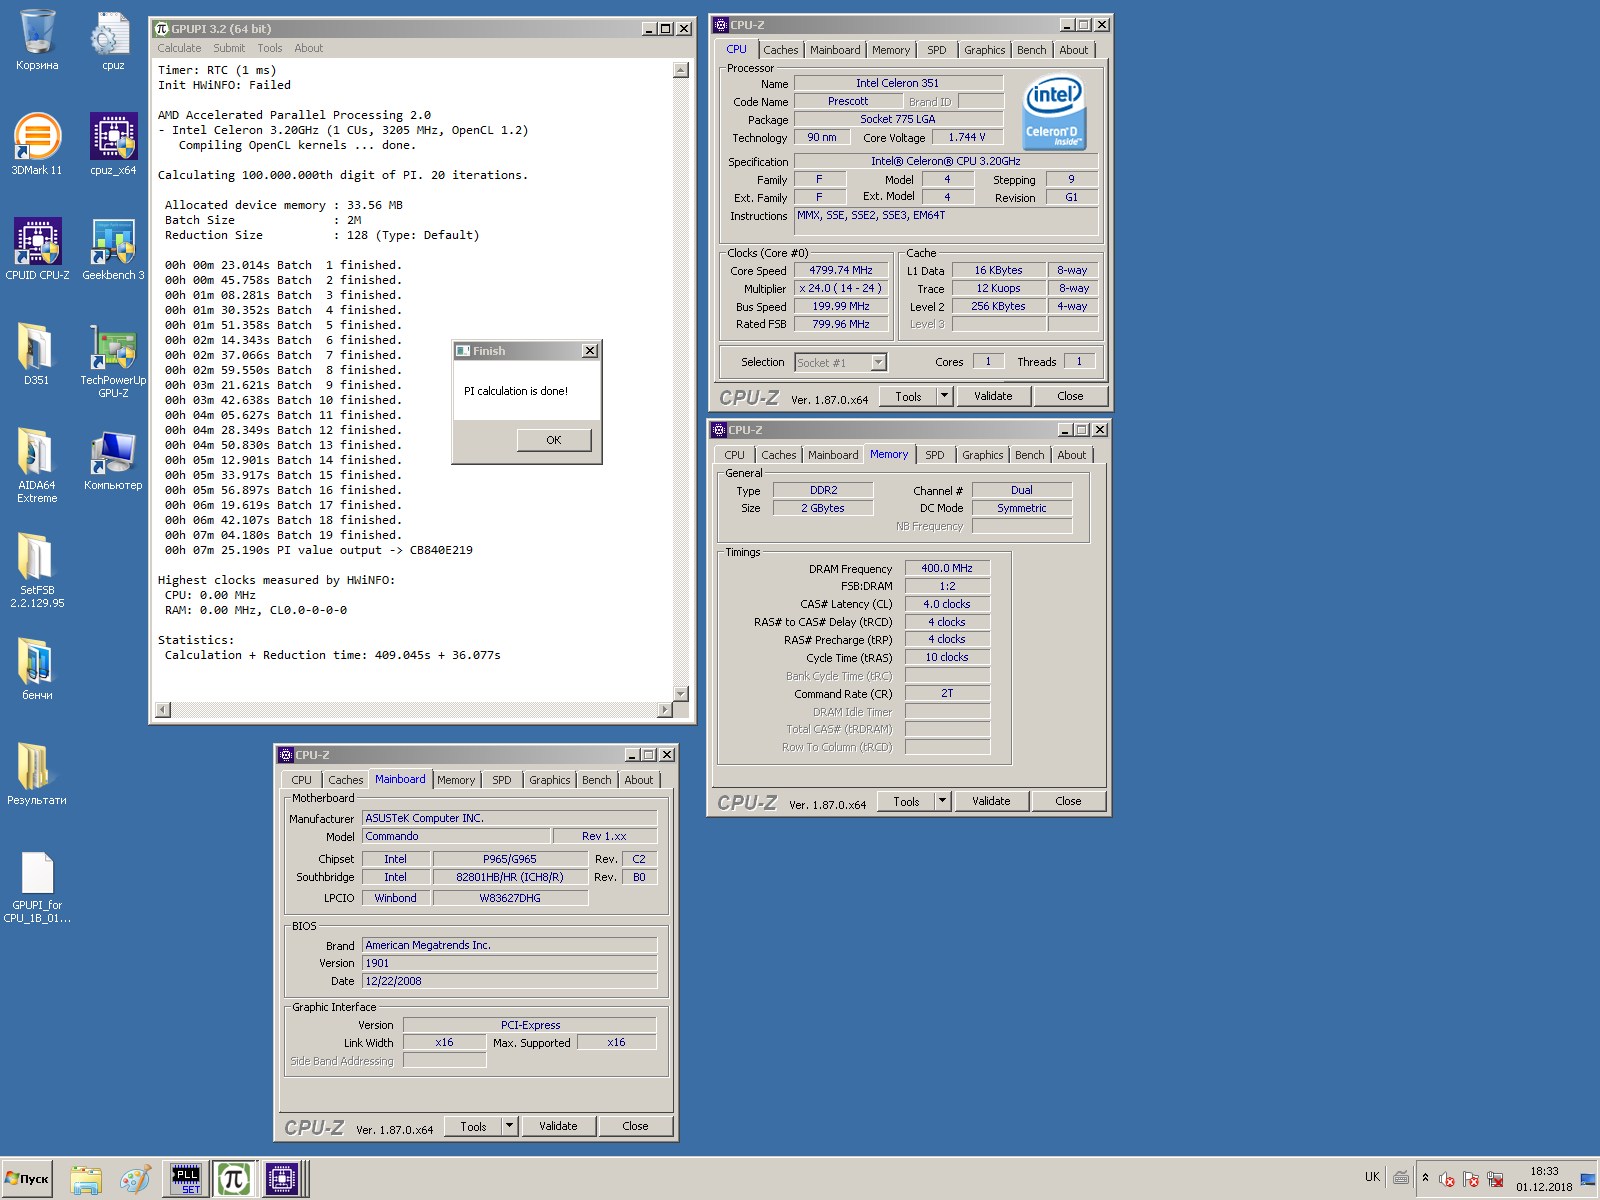
Task: Open the Geekbench 3 desktop icon
Action: [x=113, y=250]
